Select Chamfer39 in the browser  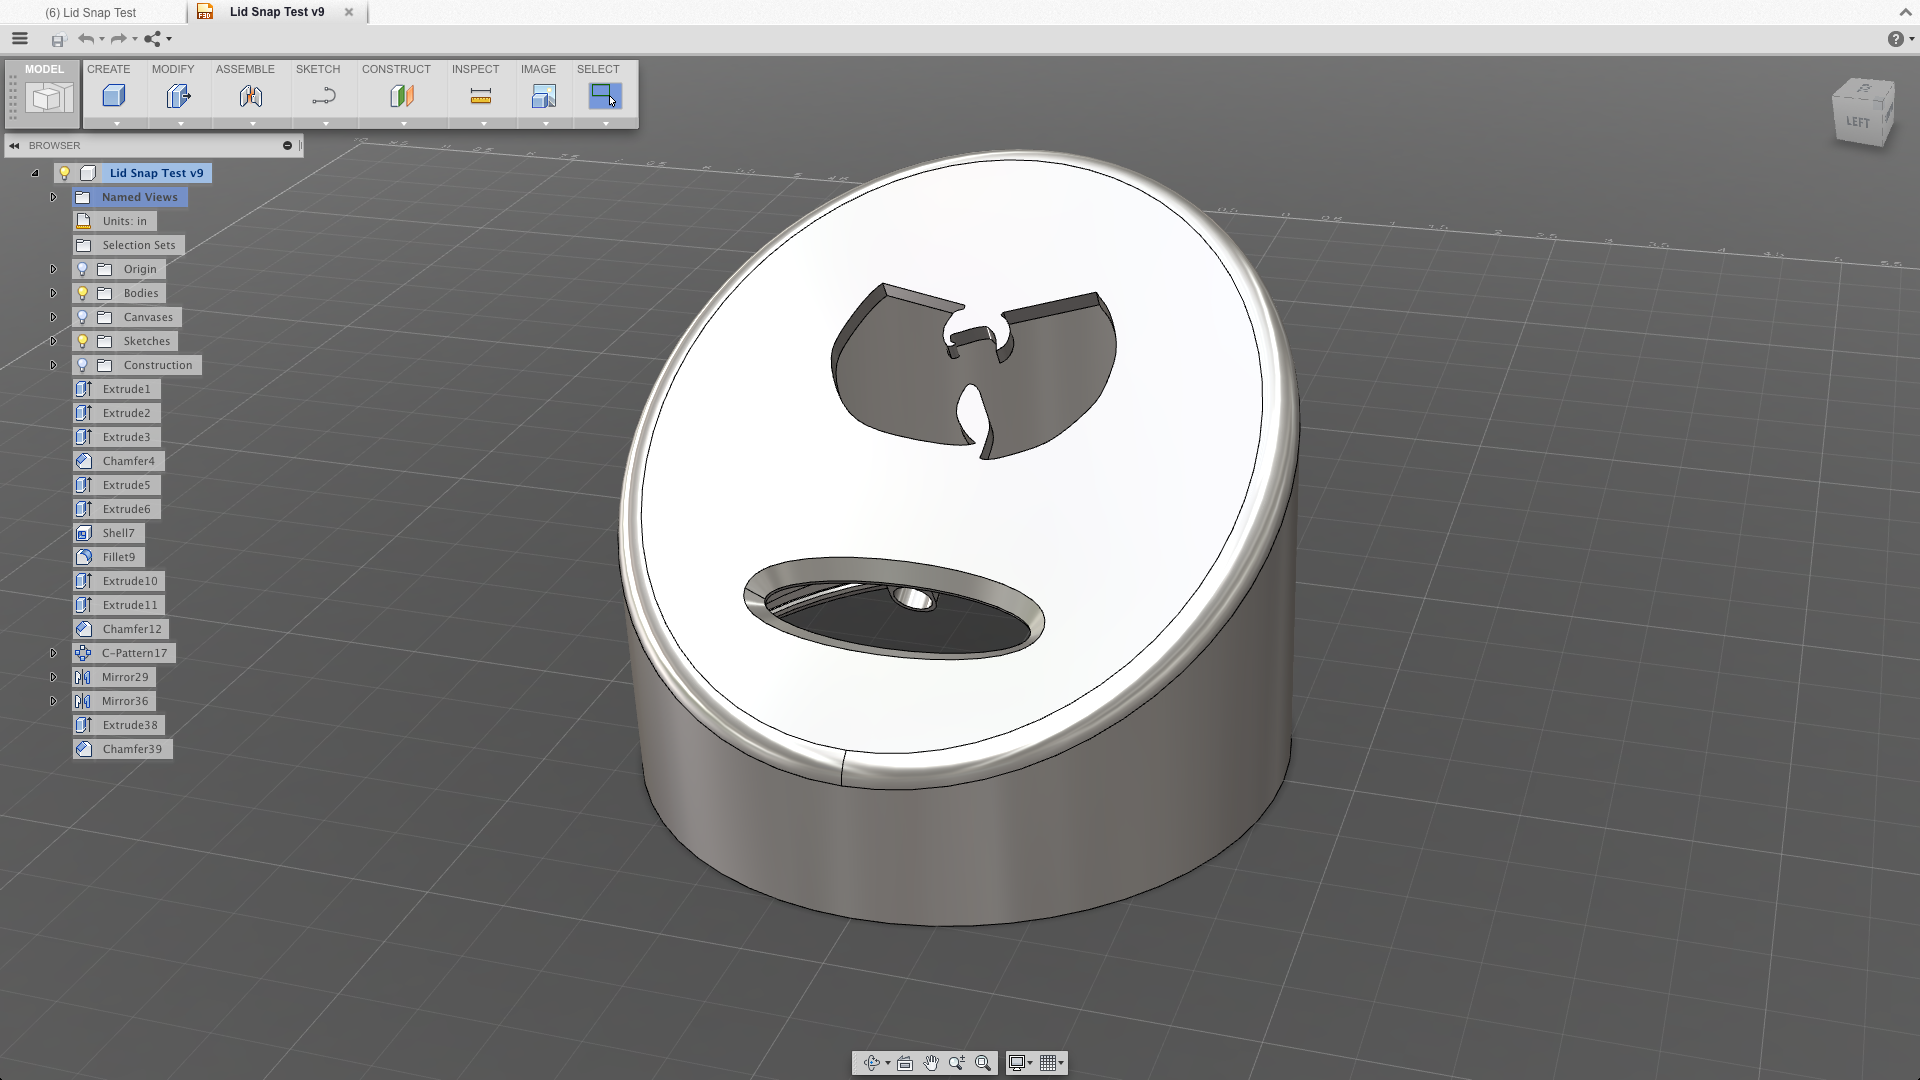[x=122, y=749]
